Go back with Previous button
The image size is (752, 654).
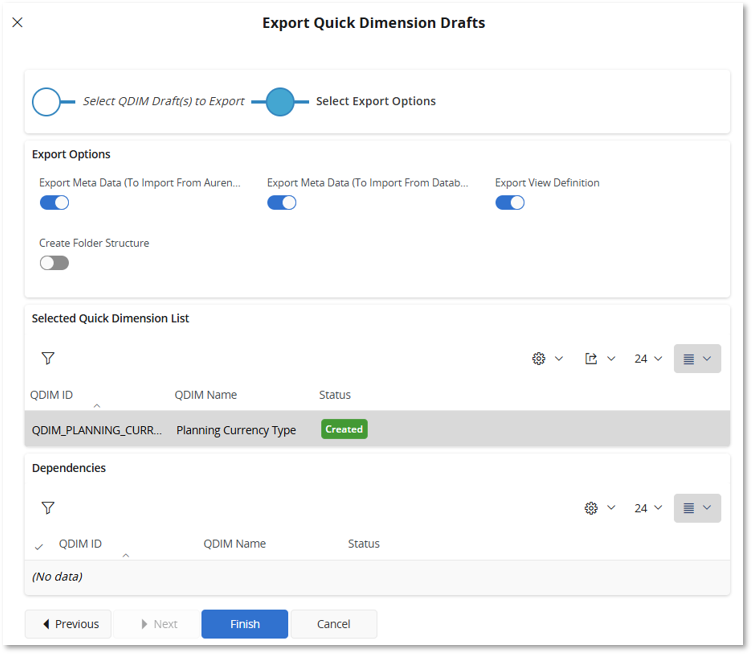(x=68, y=624)
